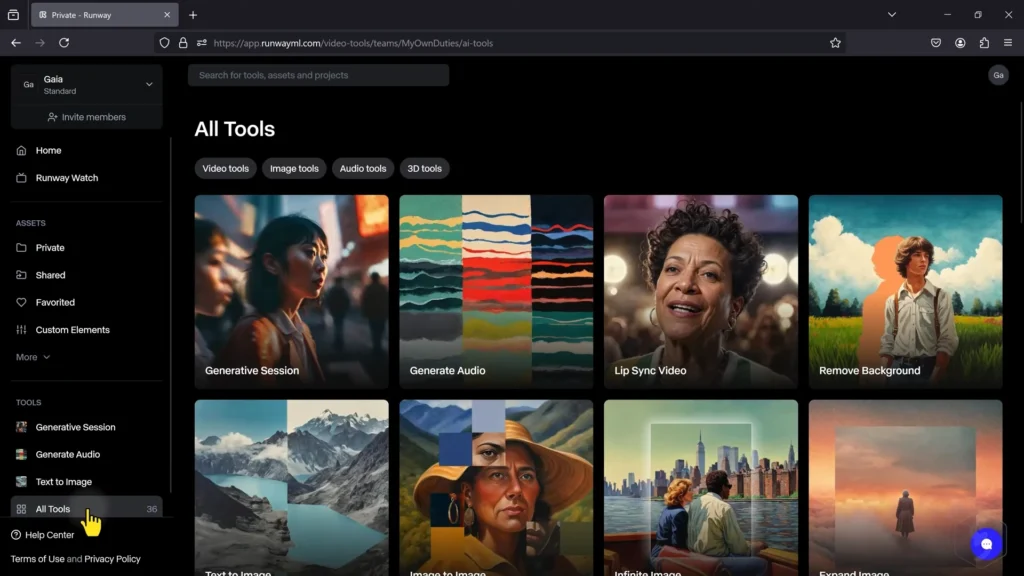The image size is (1024, 576).
Task: Go to Runway Watch page
Action: pos(67,178)
